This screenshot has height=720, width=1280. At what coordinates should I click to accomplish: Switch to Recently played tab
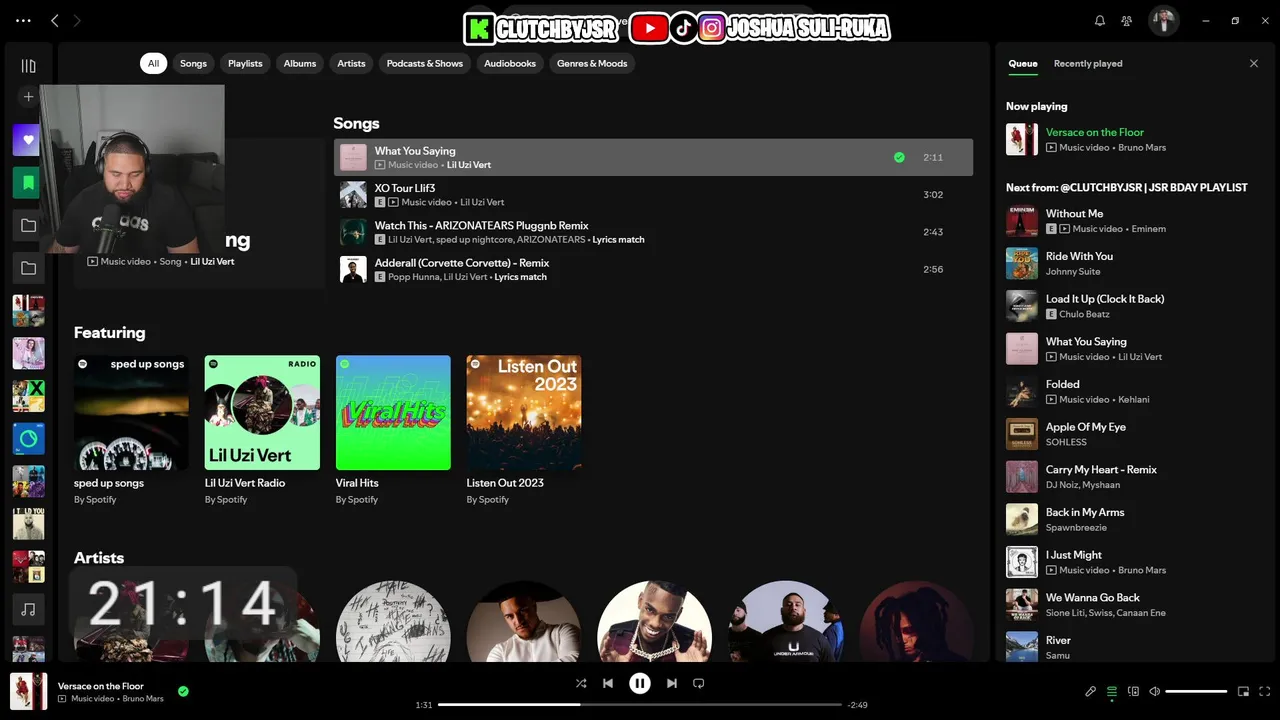tap(1088, 63)
